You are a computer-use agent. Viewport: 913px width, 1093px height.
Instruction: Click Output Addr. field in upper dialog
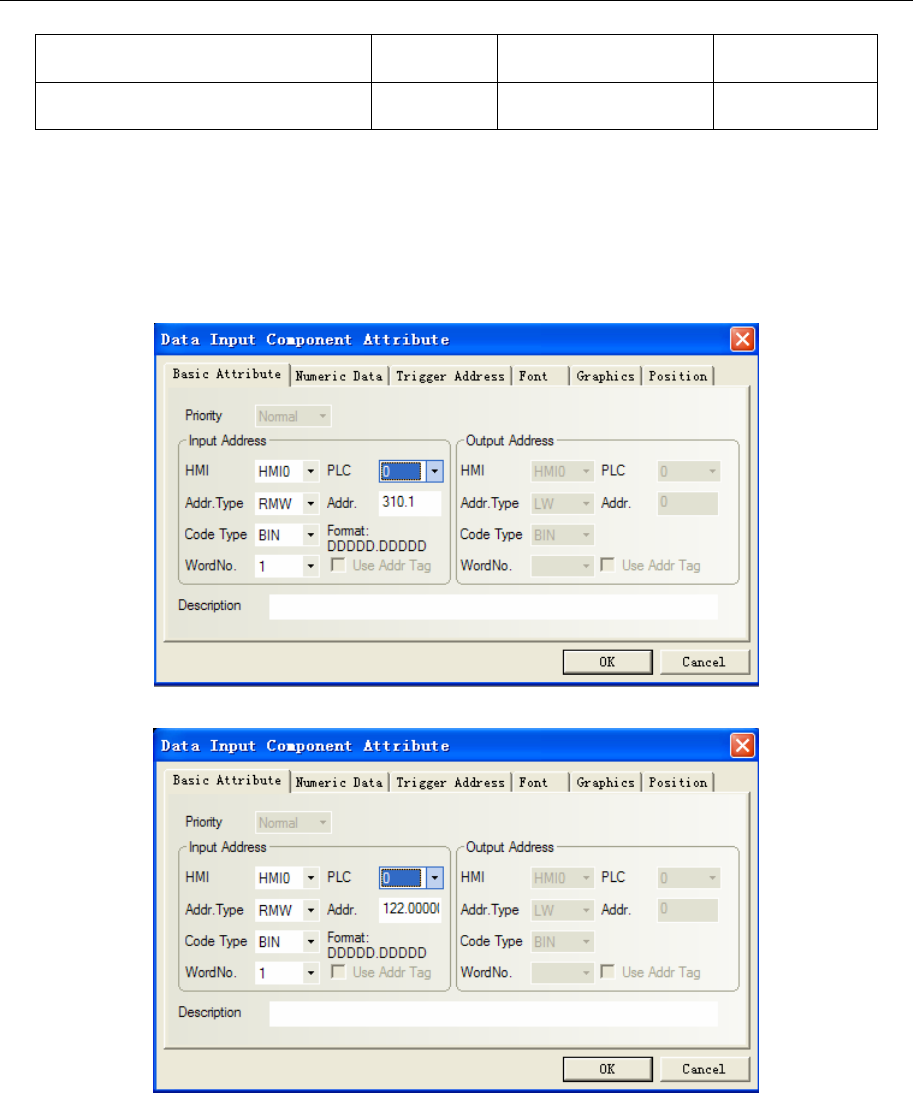(687, 503)
